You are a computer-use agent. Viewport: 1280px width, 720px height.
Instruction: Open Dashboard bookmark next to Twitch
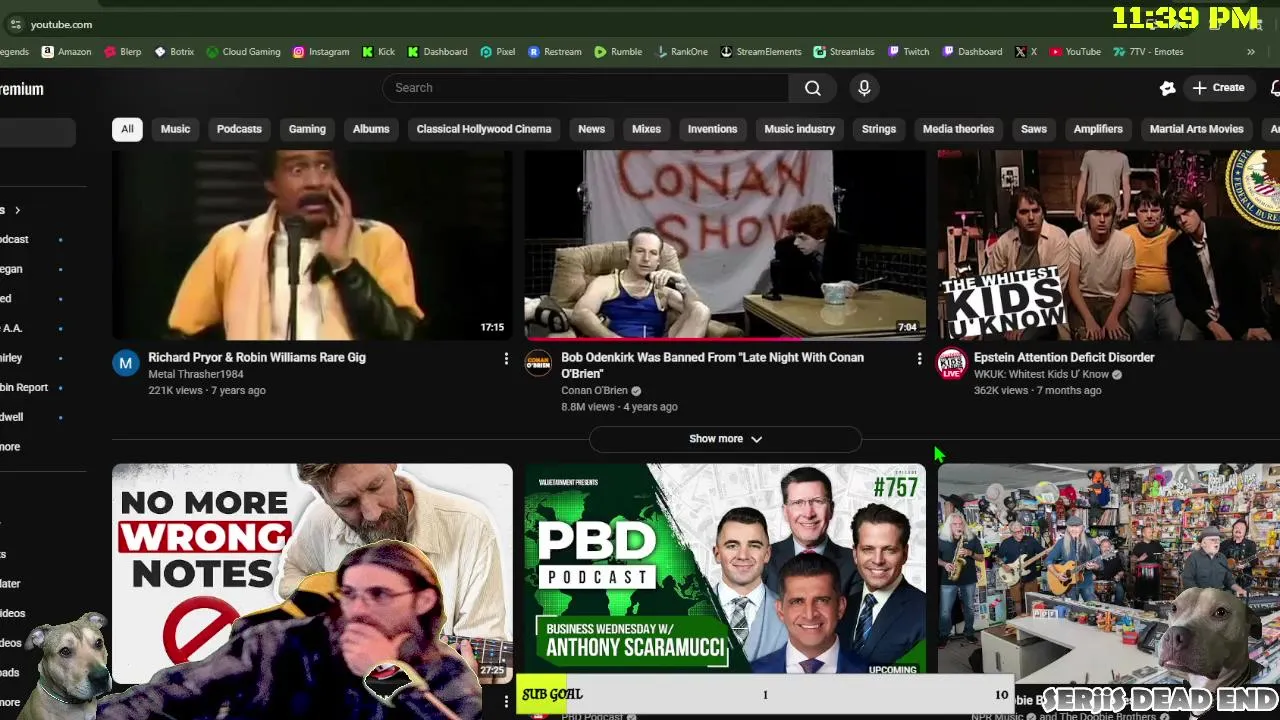tap(972, 52)
